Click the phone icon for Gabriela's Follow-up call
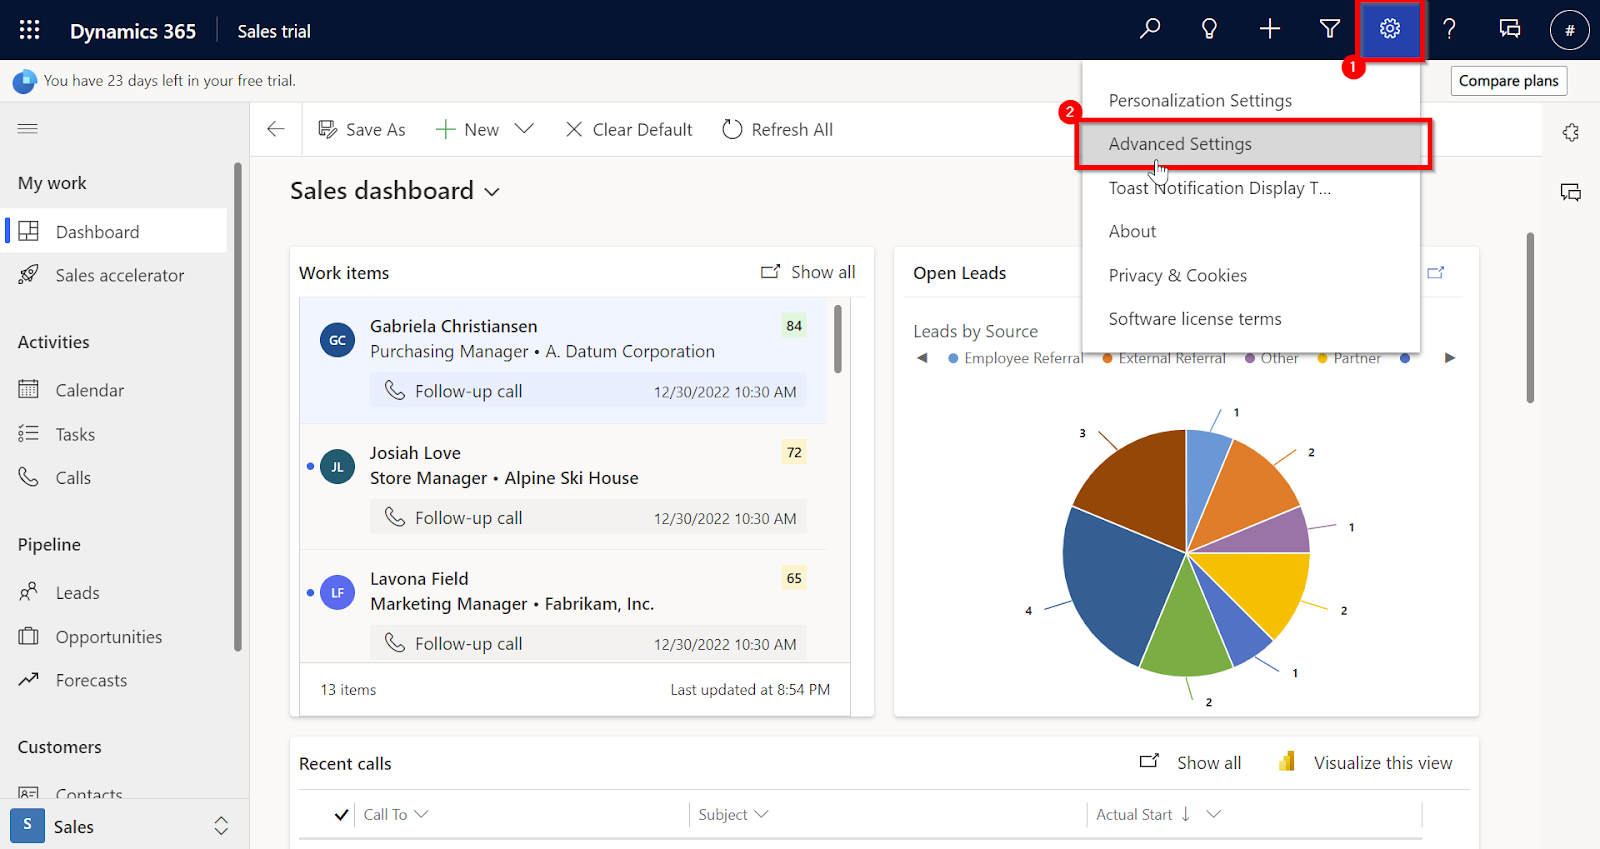This screenshot has width=1600, height=849. coord(395,390)
